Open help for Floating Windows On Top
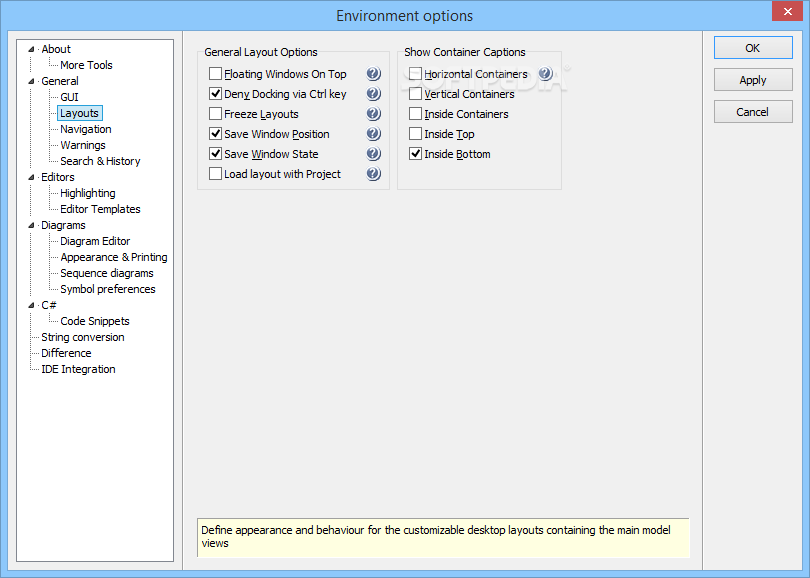 (x=373, y=74)
